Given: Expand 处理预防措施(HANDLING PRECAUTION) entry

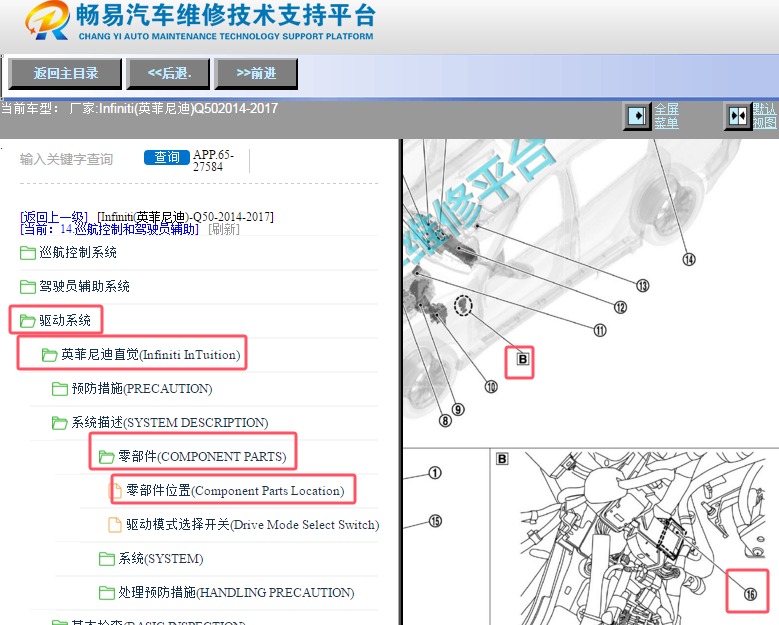Looking at the screenshot, I should pos(236,592).
